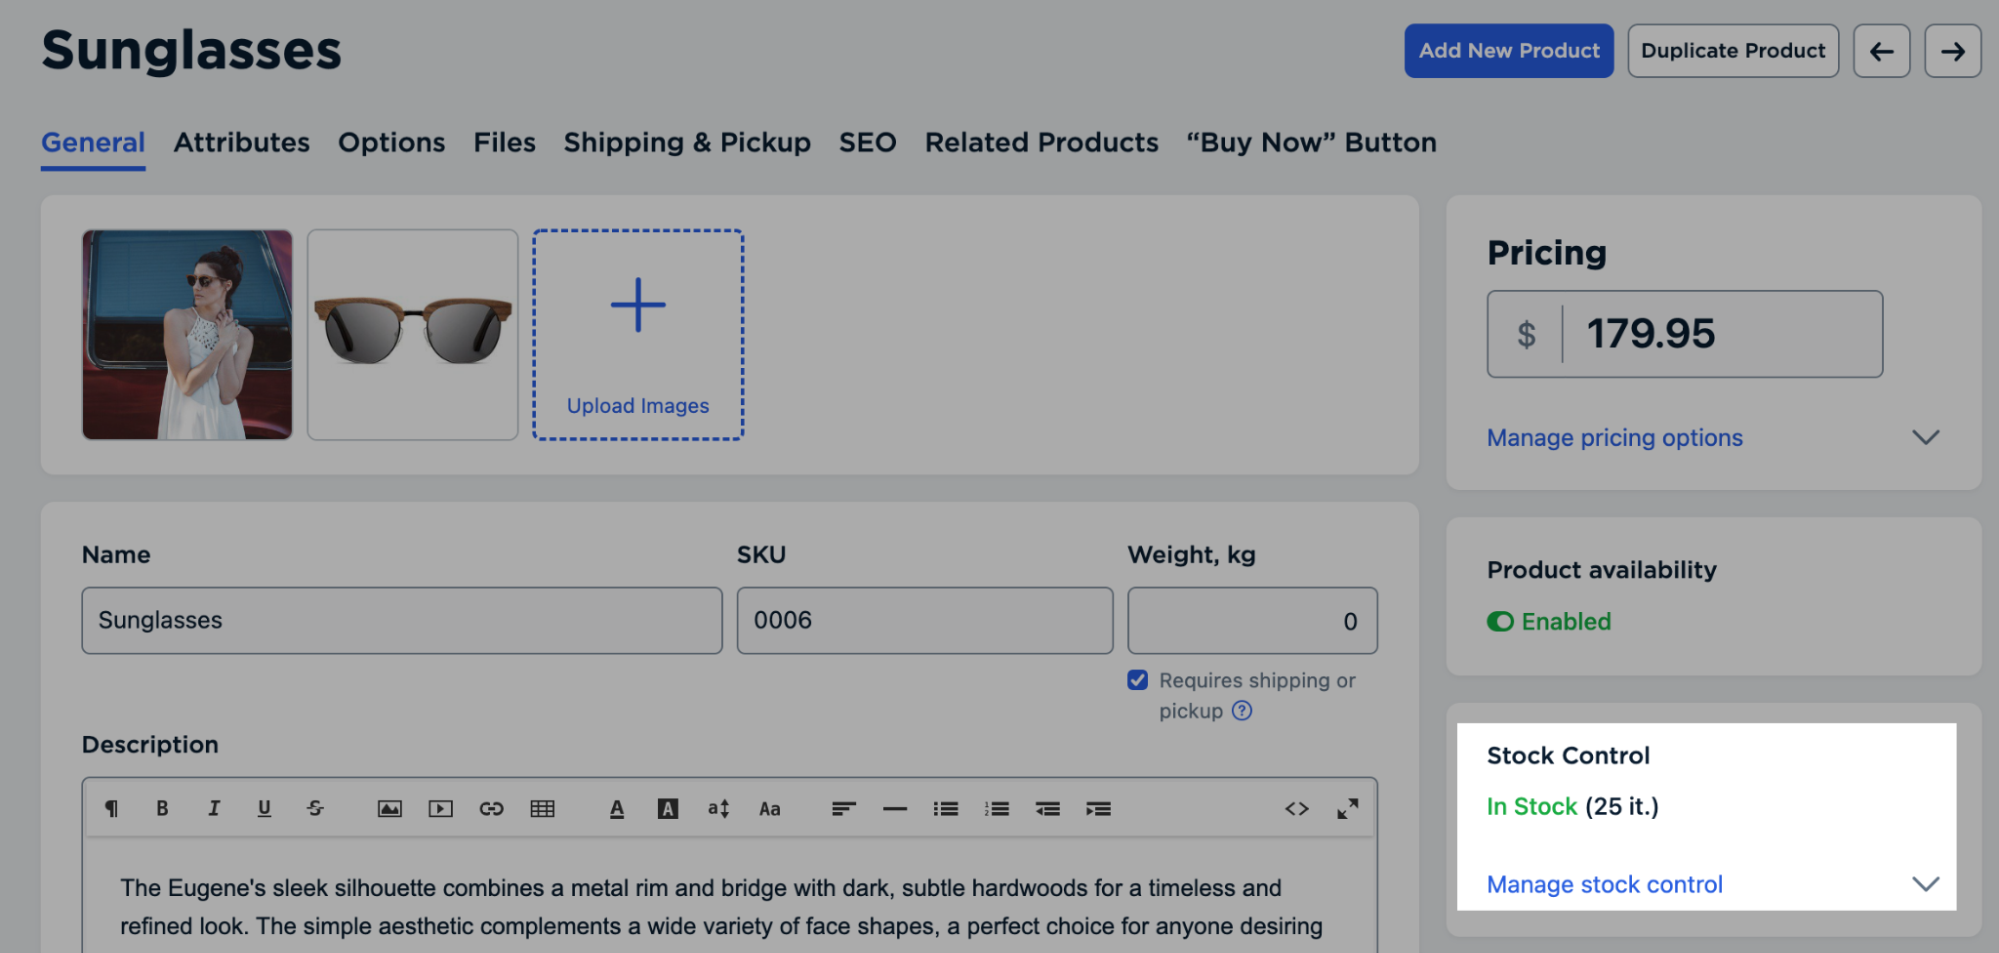Click the insert link icon
This screenshot has width=1999, height=953.
tap(491, 809)
